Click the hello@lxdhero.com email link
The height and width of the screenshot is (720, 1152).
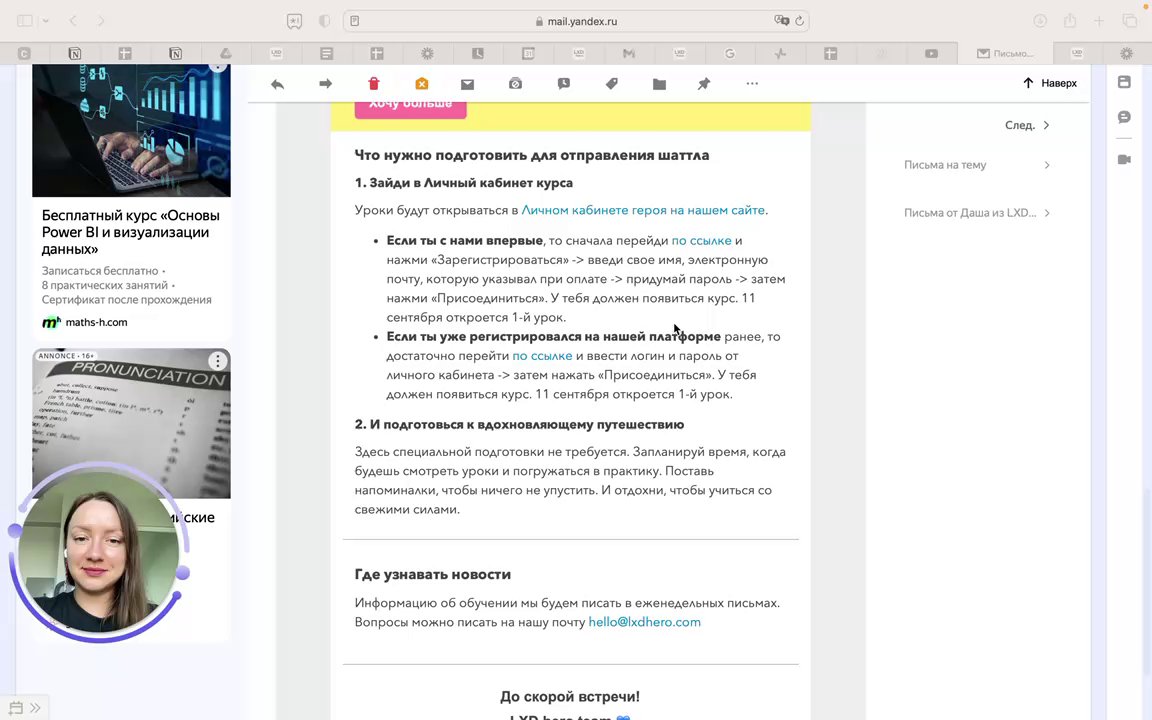pos(644,622)
